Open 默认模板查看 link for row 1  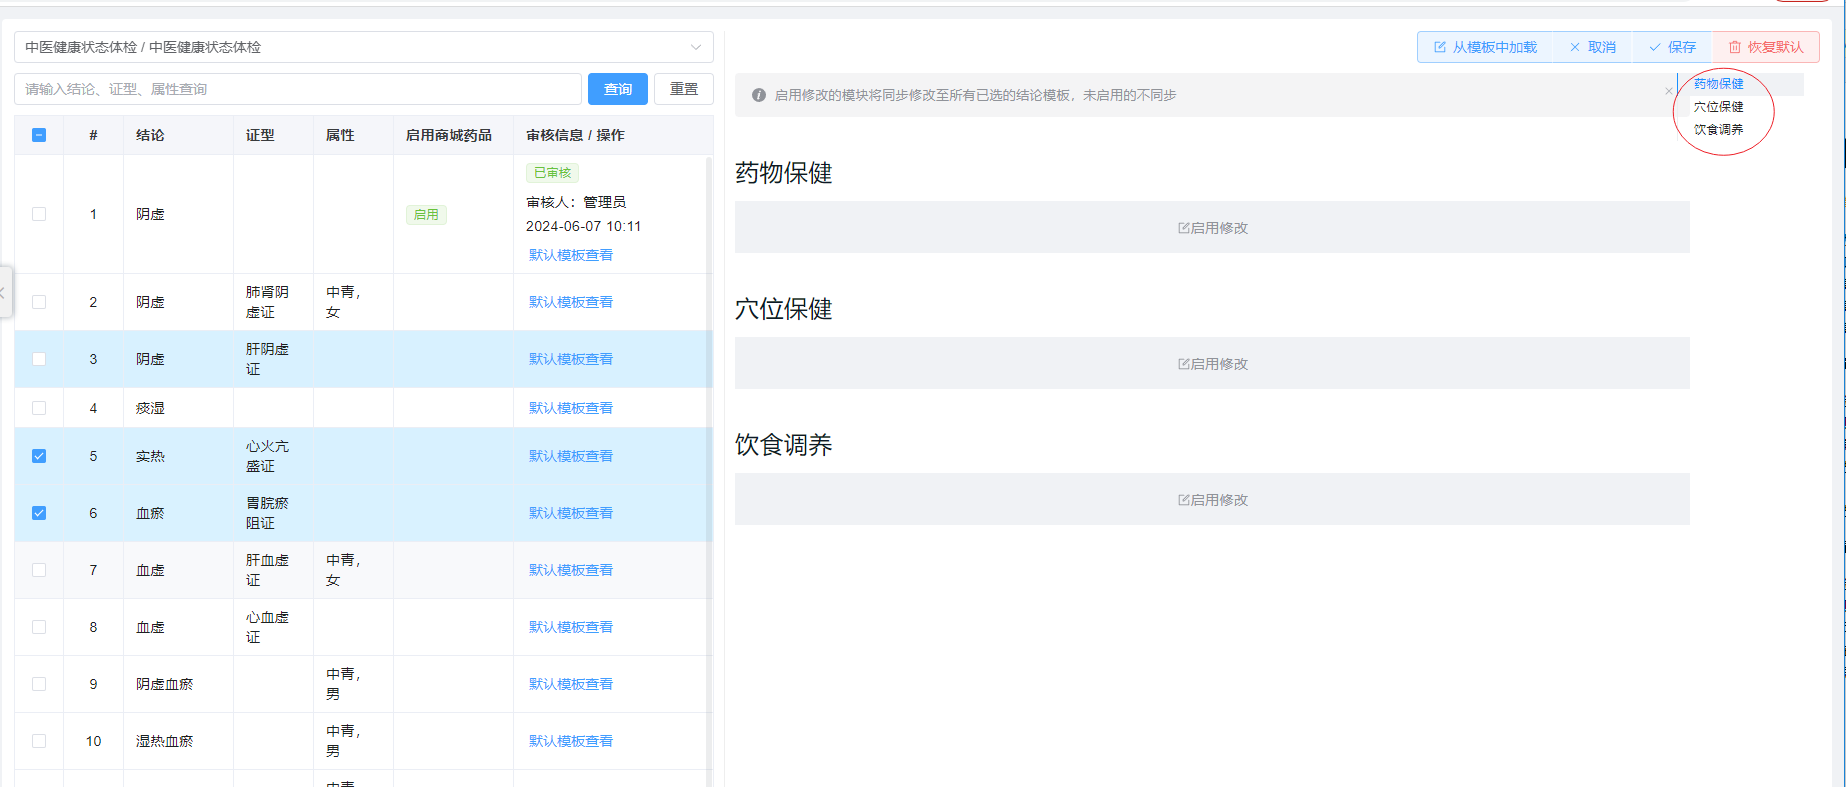pos(571,255)
